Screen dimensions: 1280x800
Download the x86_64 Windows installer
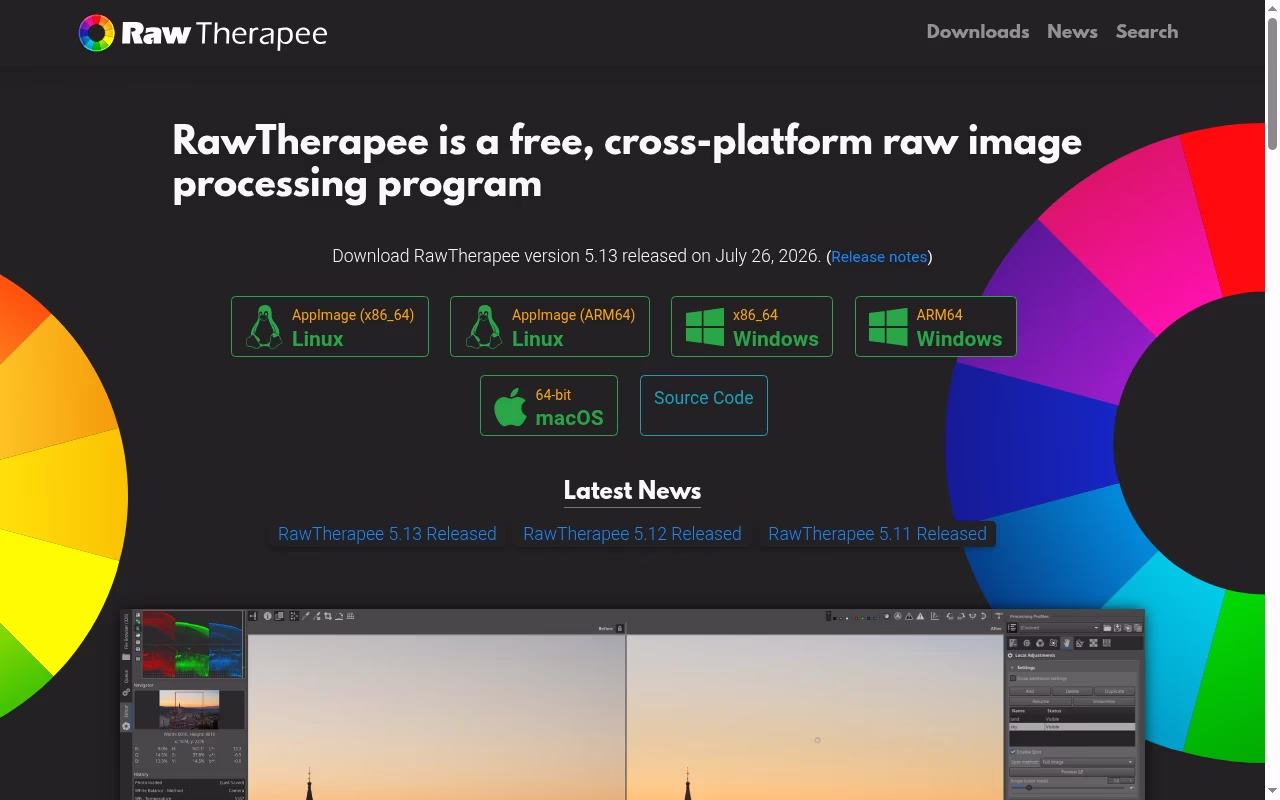(x=752, y=326)
